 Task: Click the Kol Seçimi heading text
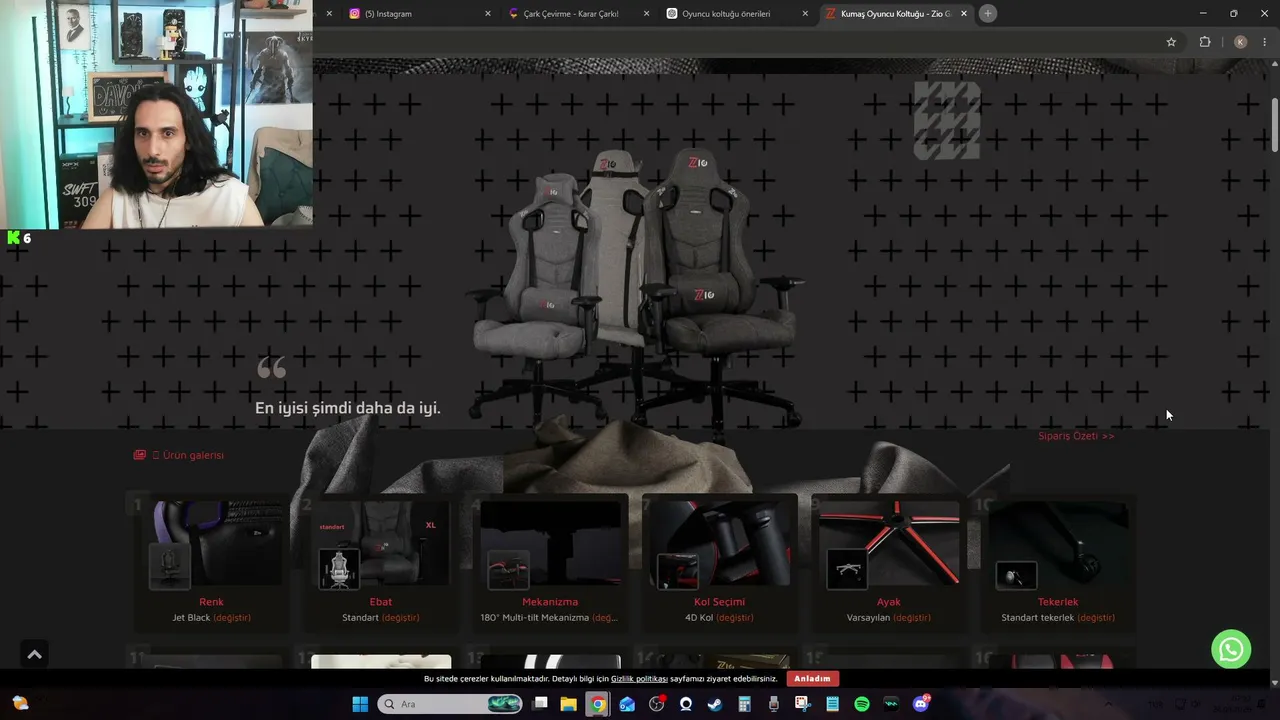[720, 602]
